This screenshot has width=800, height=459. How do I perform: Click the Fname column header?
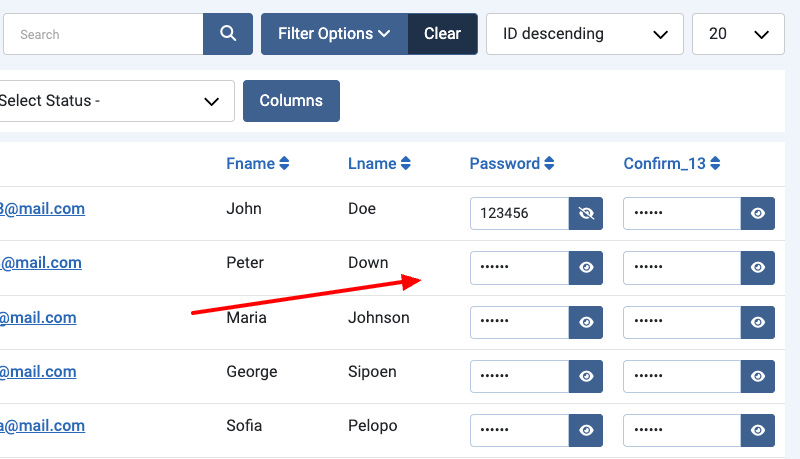pos(251,163)
